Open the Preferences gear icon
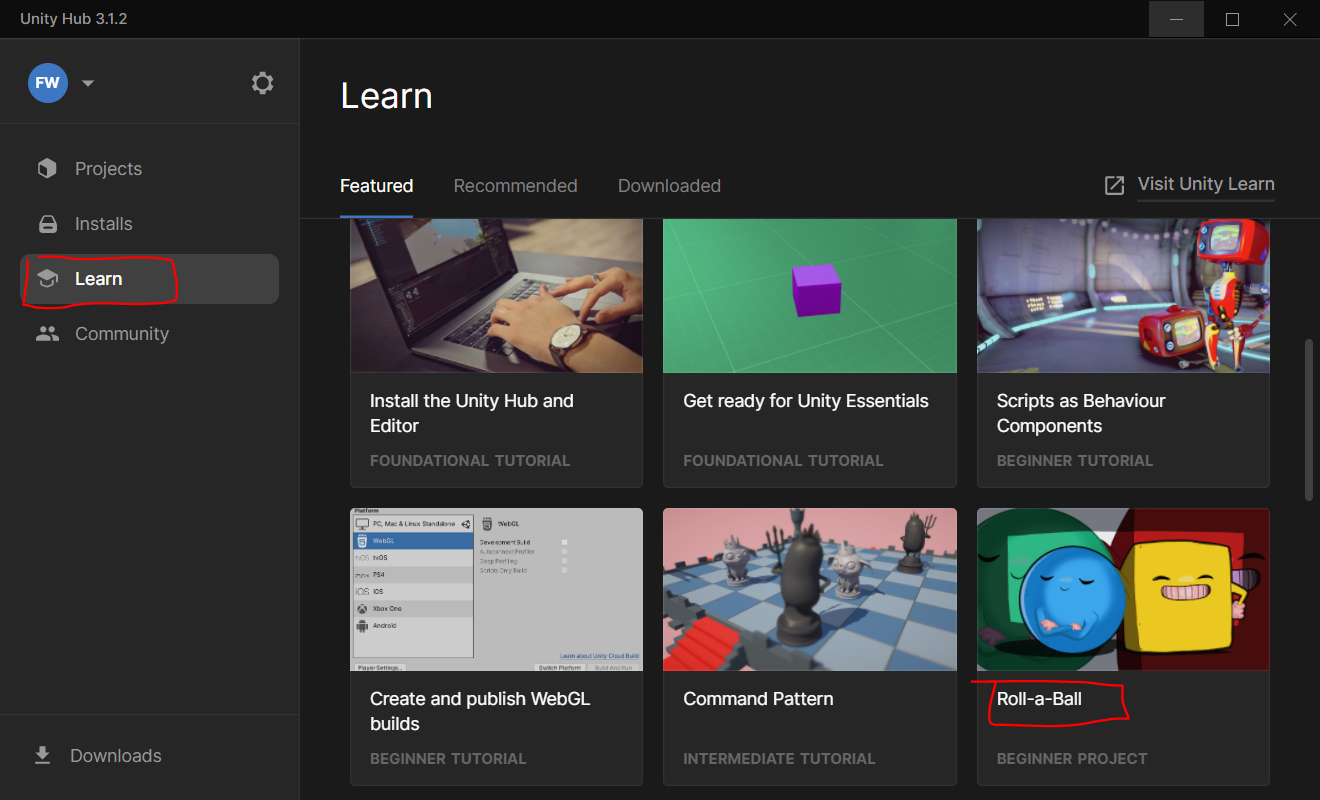The height and width of the screenshot is (800, 1320). (x=262, y=83)
